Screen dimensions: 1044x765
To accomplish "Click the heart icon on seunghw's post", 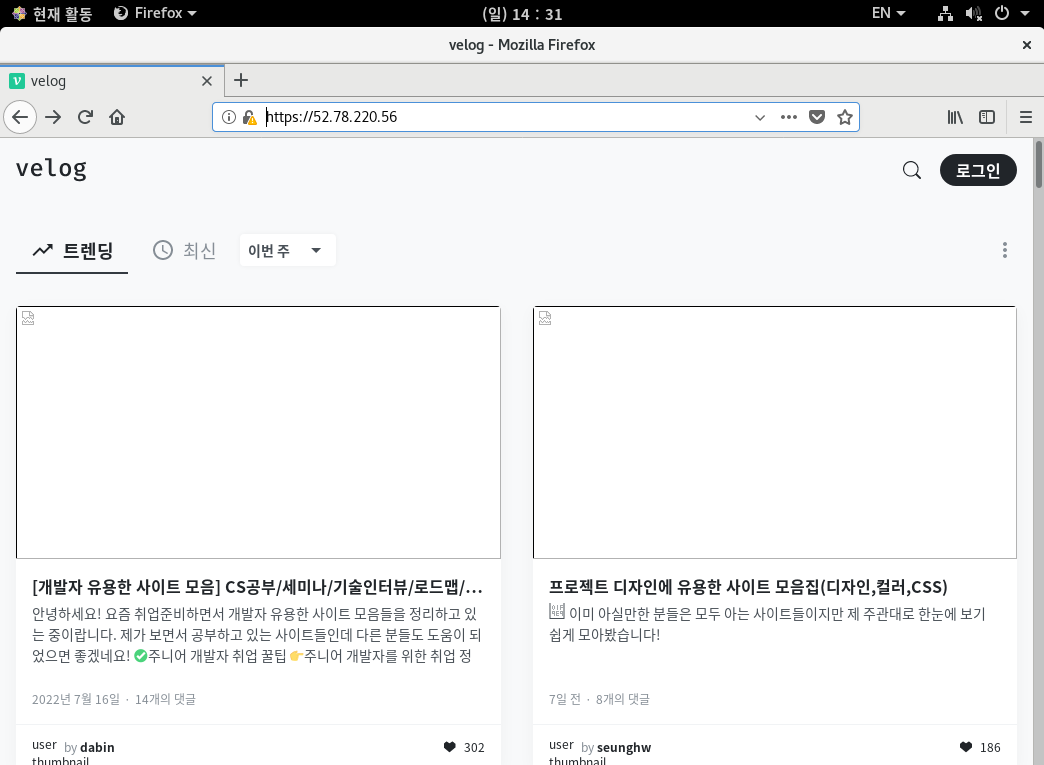I will (966, 747).
